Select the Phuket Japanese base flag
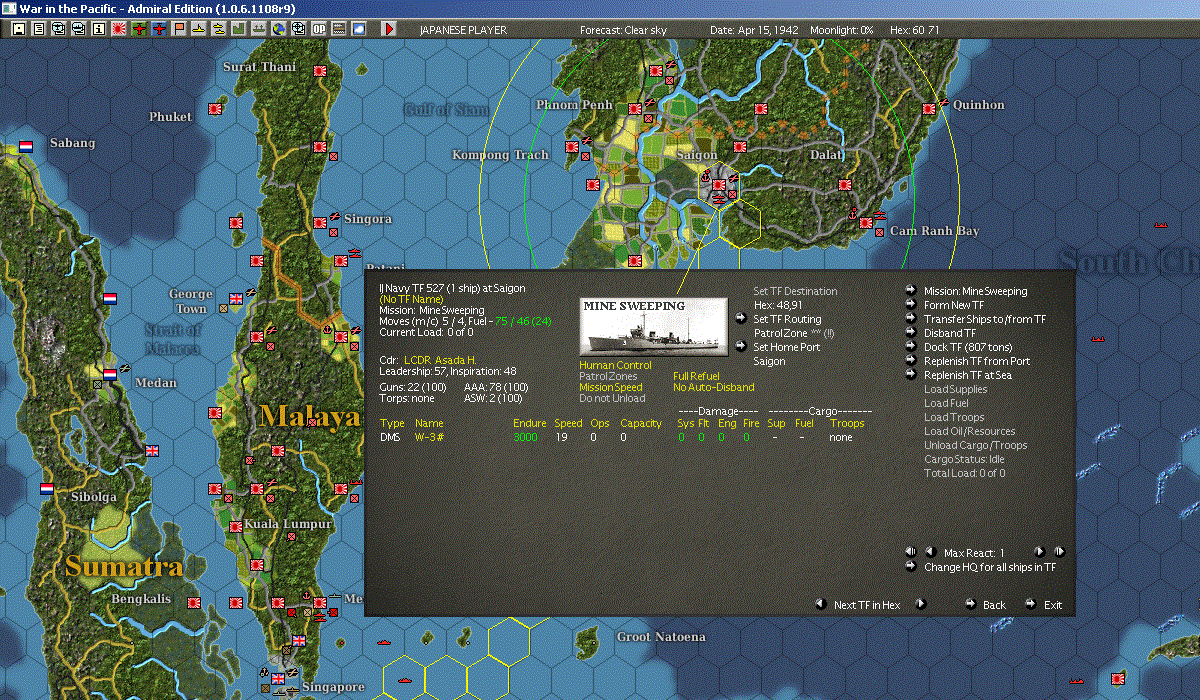This screenshot has width=1200, height=700. click(215, 108)
